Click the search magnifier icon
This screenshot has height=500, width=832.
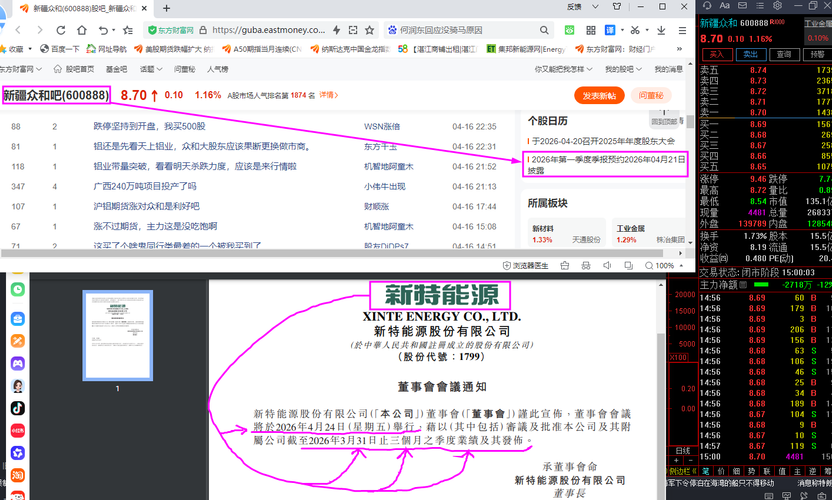click(544, 30)
